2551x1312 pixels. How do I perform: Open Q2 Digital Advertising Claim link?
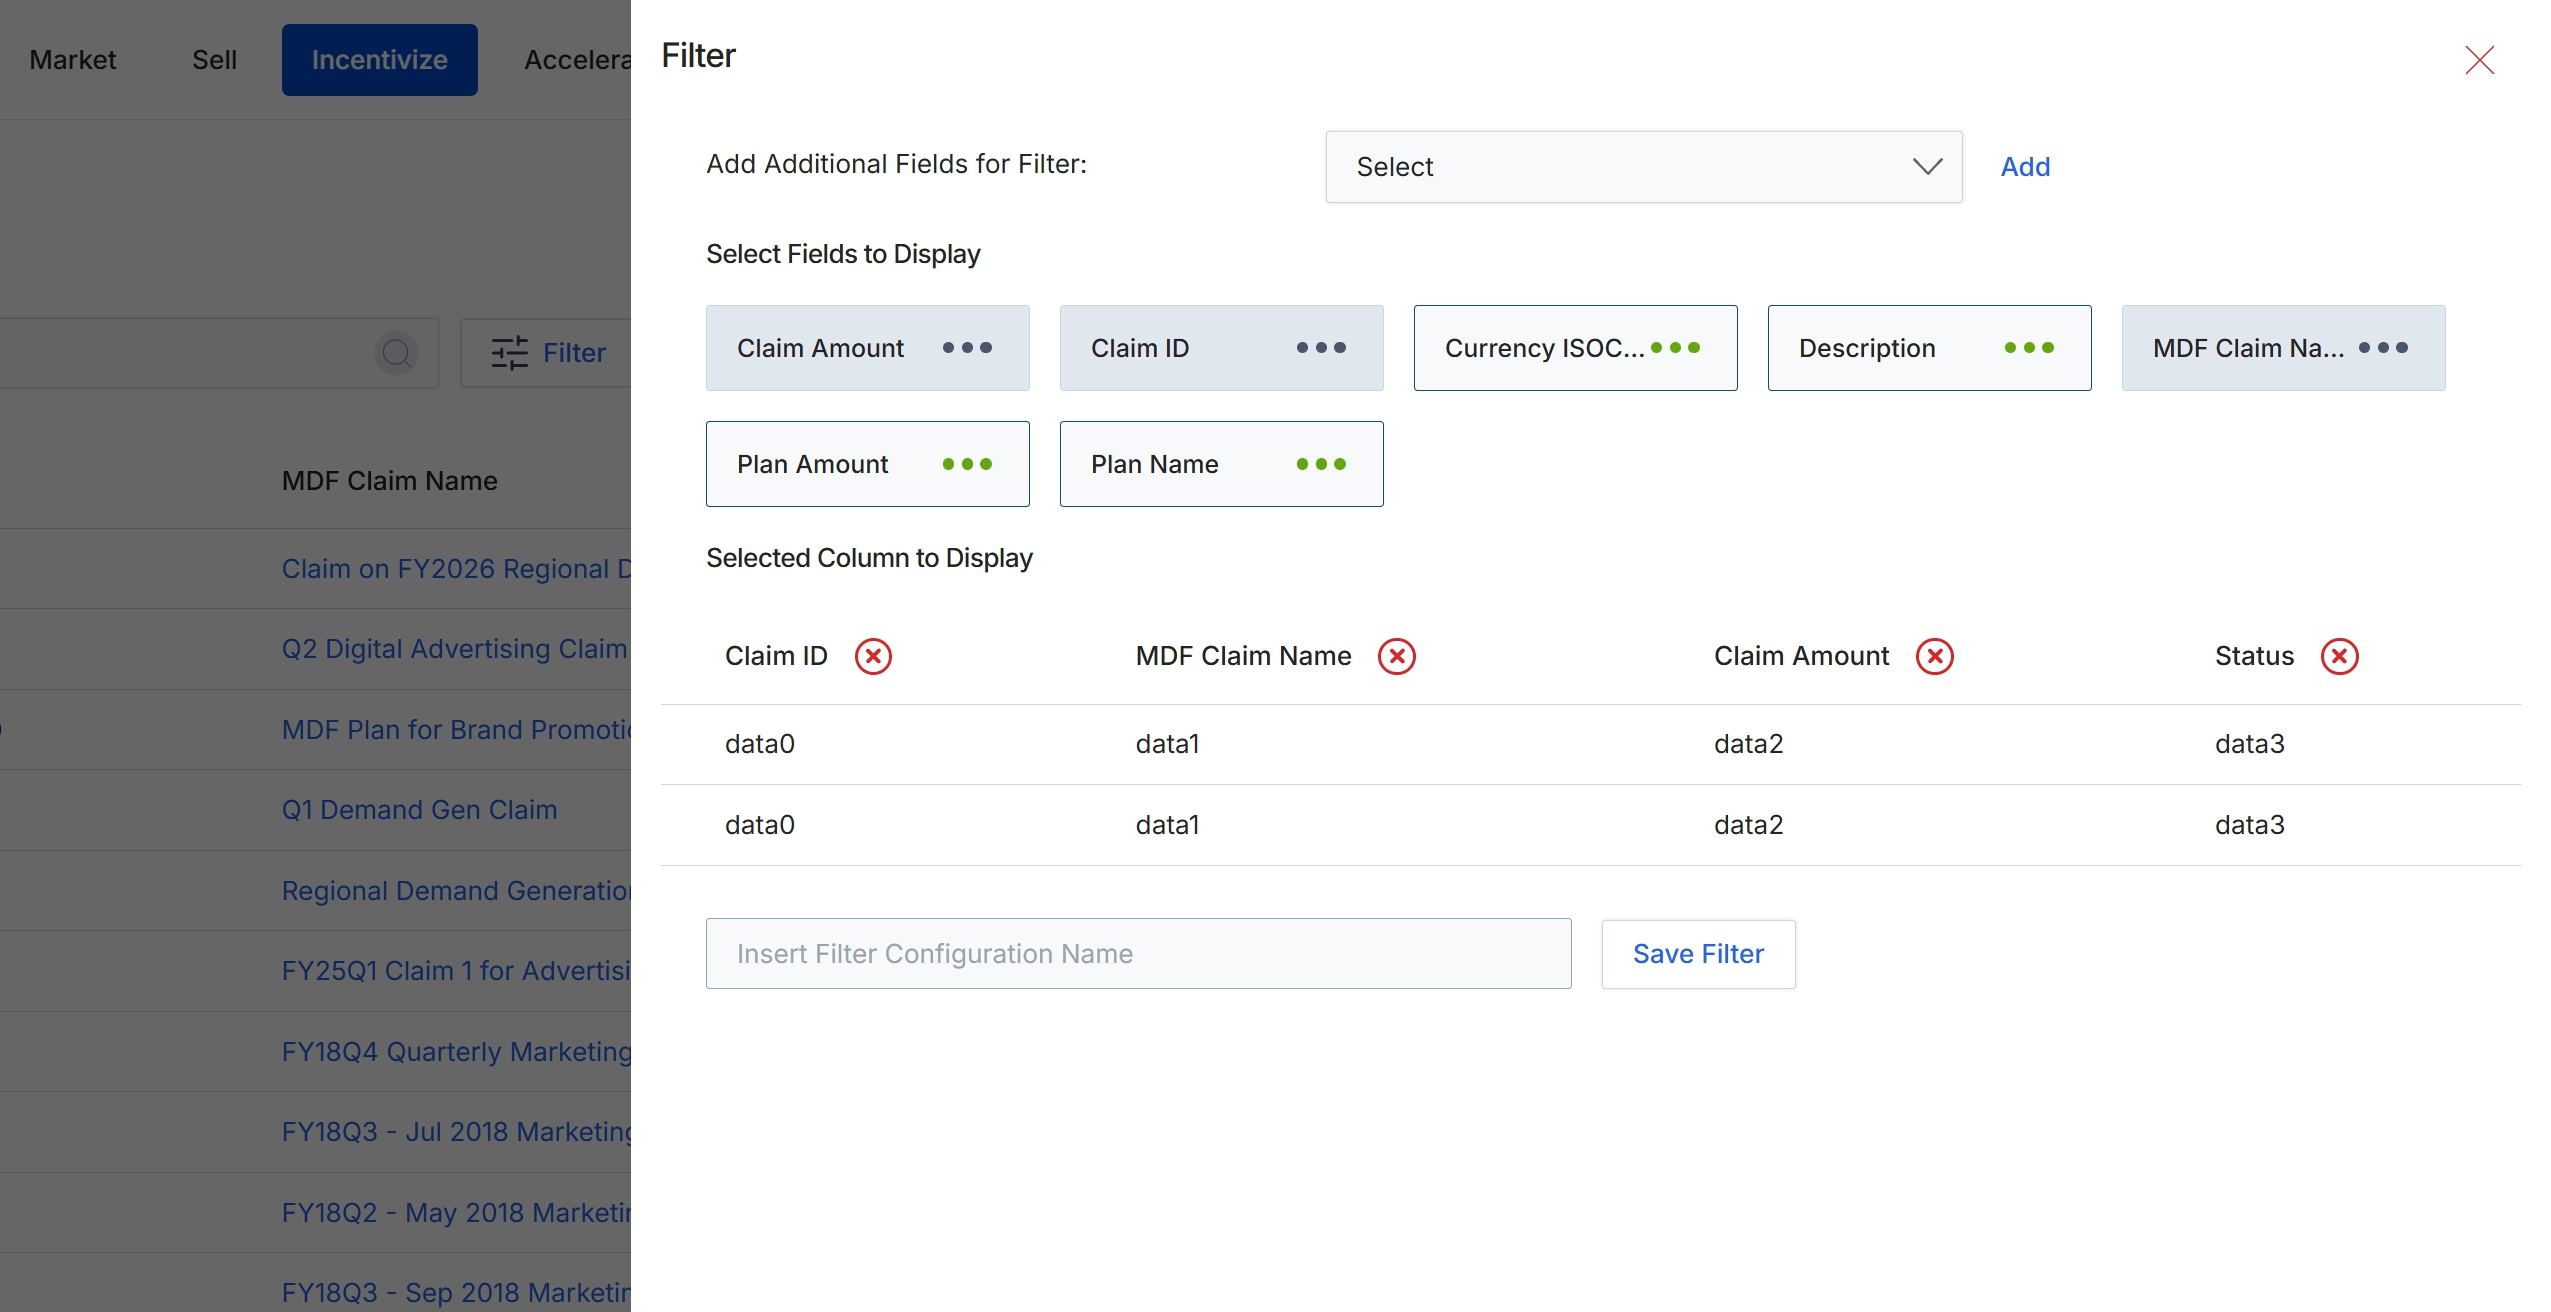pyautogui.click(x=454, y=649)
